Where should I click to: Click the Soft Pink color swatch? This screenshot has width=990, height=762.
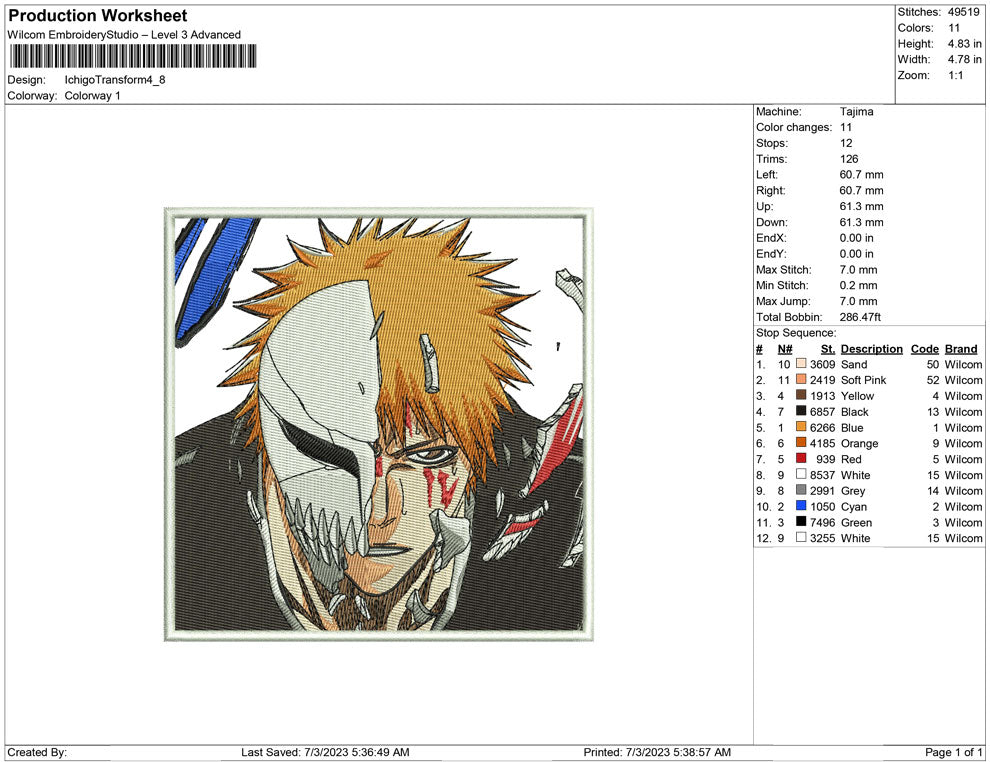[801, 379]
